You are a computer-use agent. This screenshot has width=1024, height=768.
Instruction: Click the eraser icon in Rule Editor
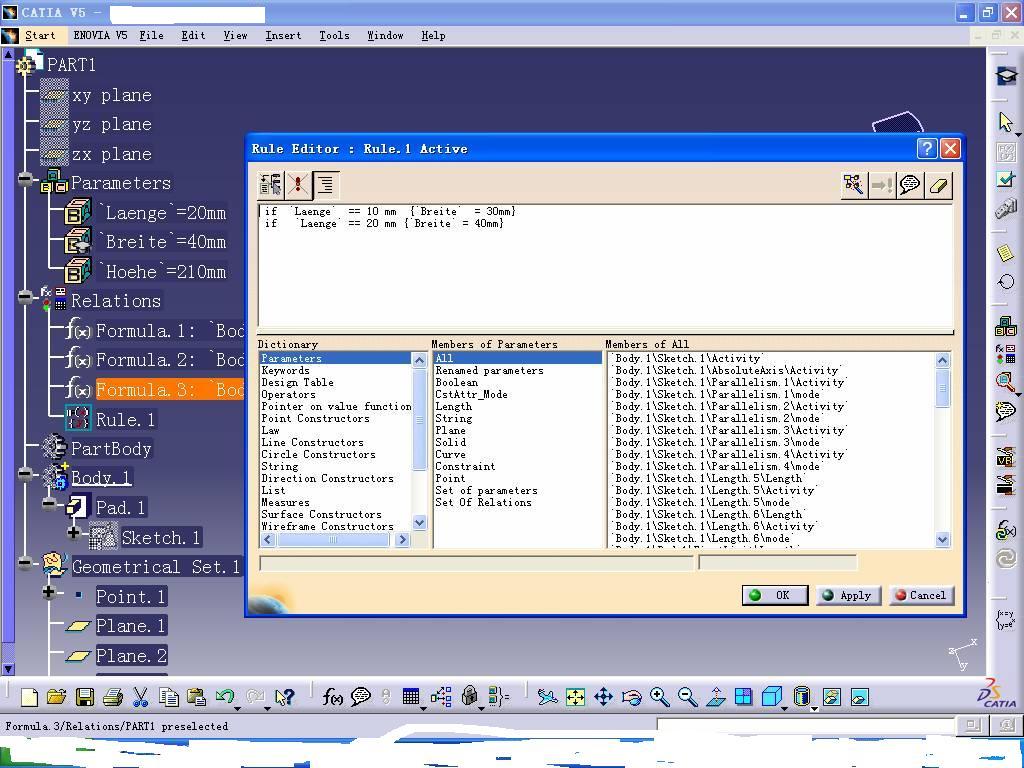click(x=938, y=185)
